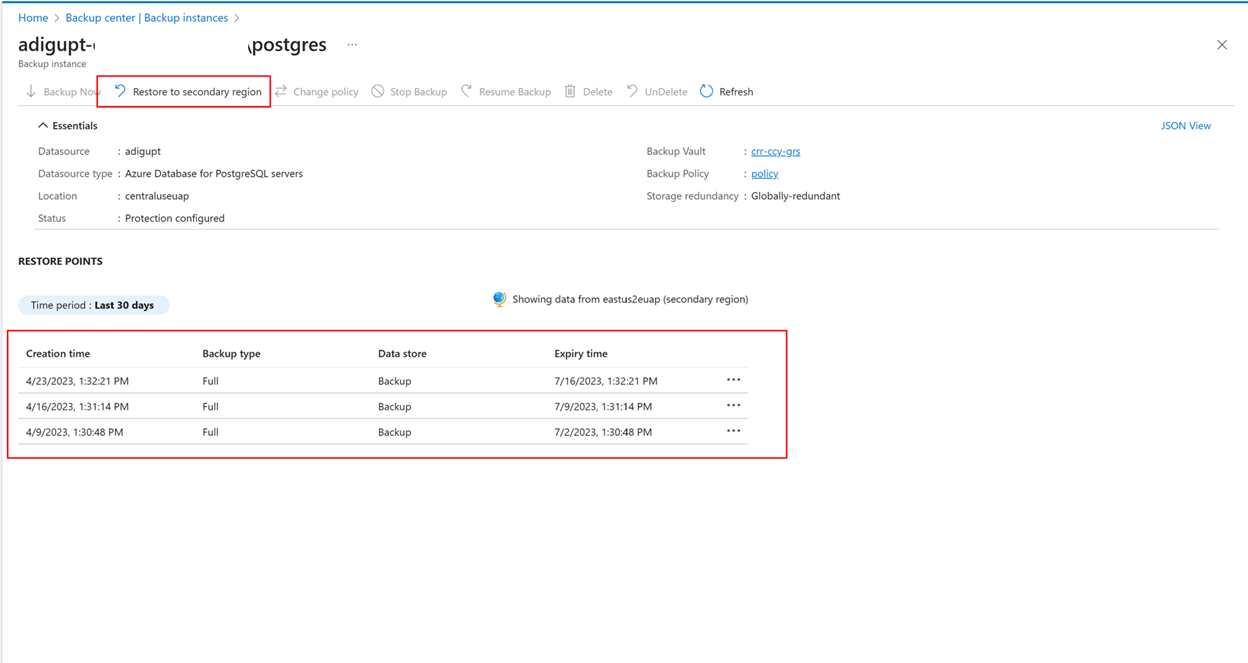
Task: Click the adigupt datasource value
Action: pos(143,152)
